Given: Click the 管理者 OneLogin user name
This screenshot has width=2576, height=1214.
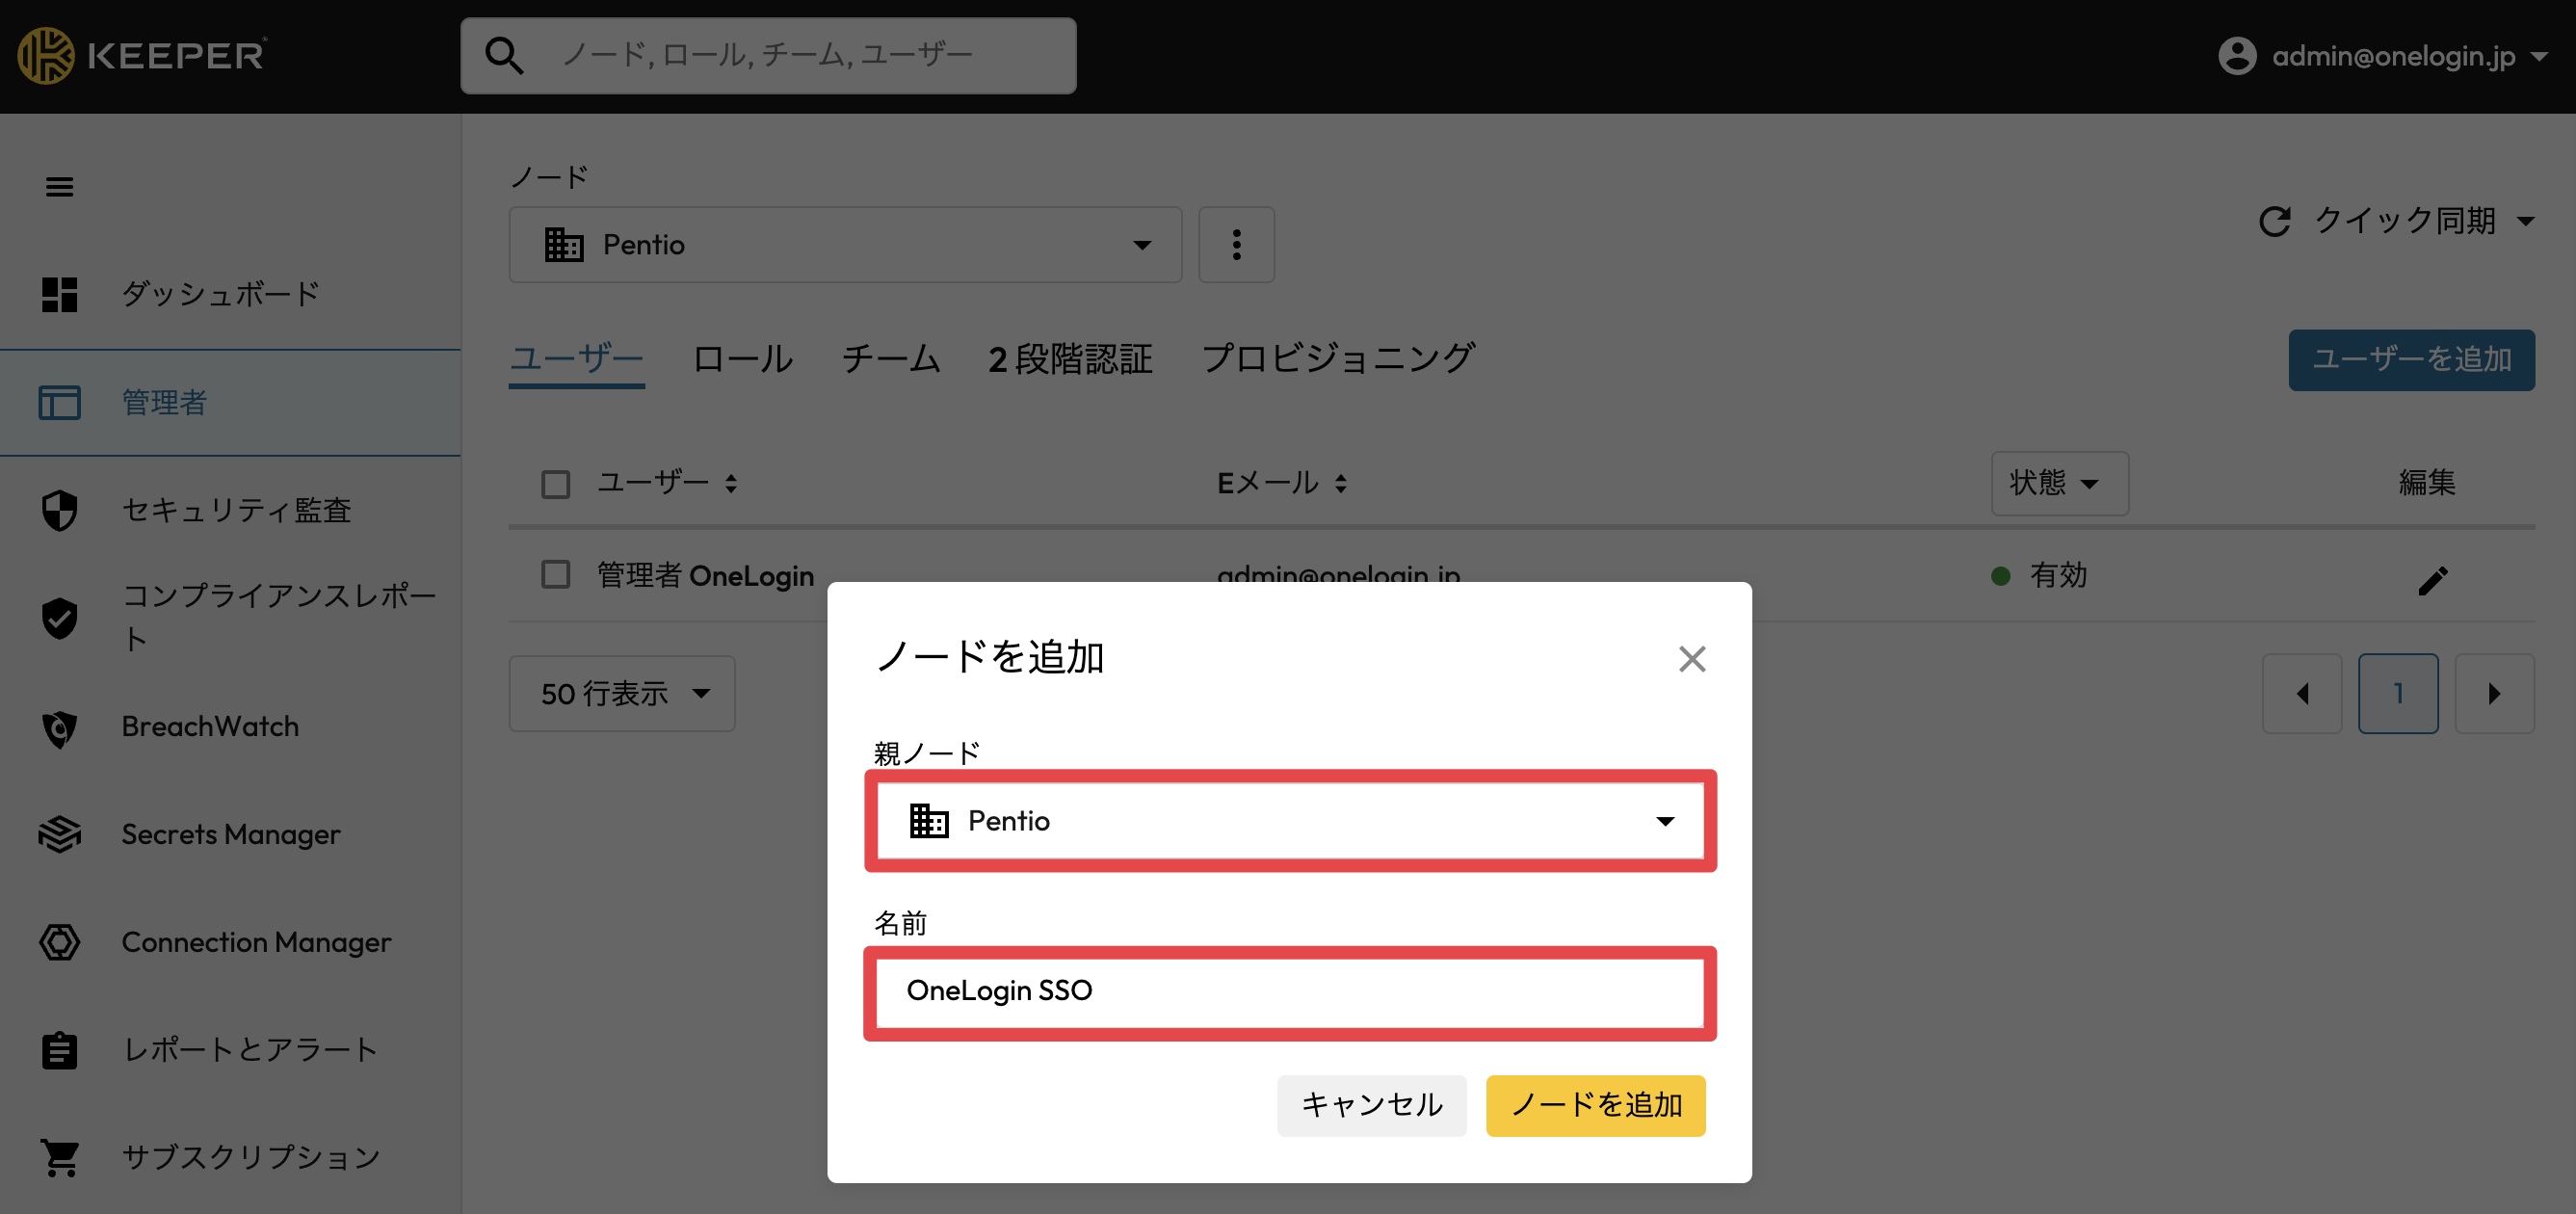Looking at the screenshot, I should [x=705, y=576].
